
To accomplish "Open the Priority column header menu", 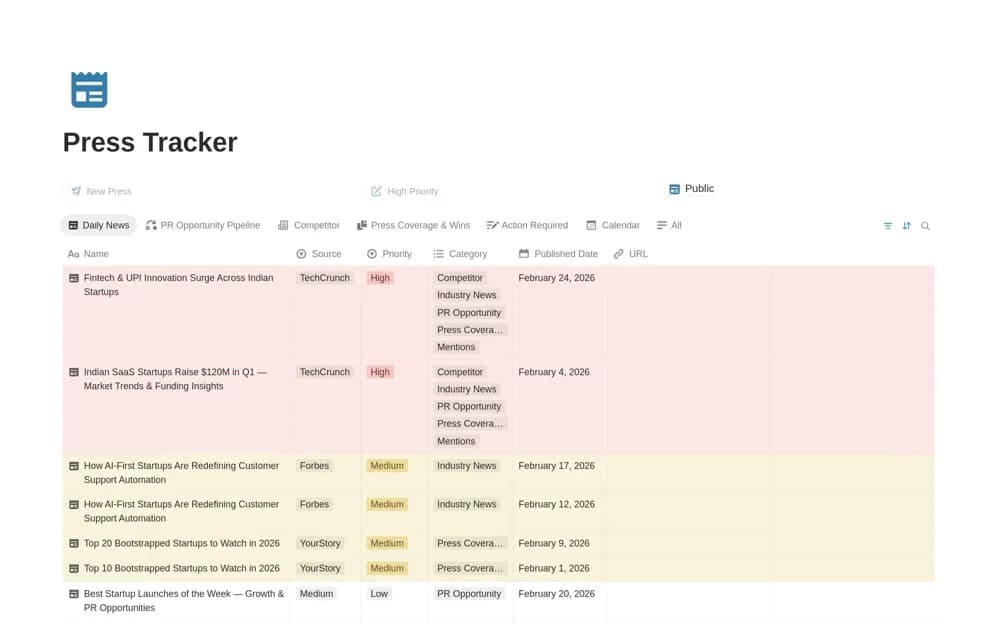I will point(390,254).
